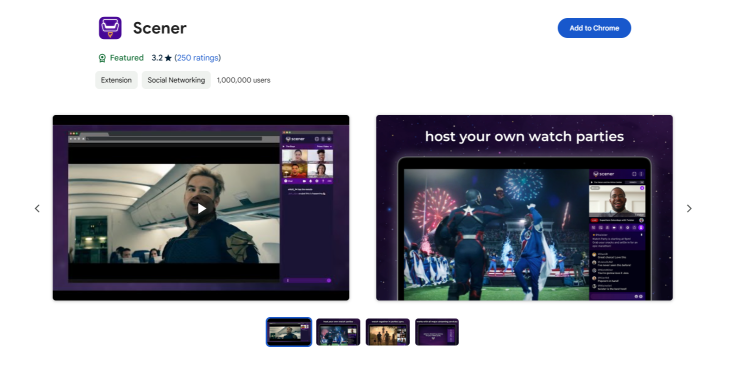Show previous screenshot with left arrow

(37, 208)
